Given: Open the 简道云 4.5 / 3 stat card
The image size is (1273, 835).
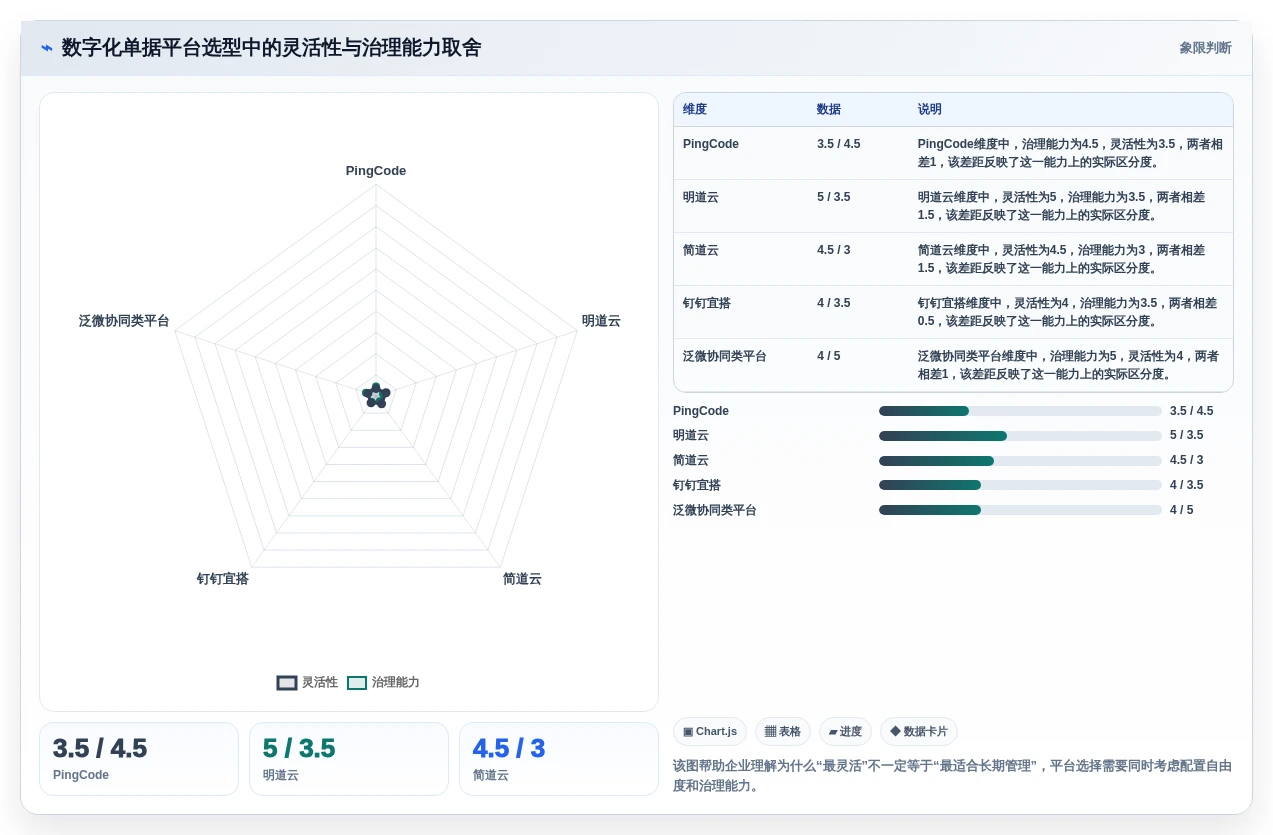Looking at the screenshot, I should [559, 759].
